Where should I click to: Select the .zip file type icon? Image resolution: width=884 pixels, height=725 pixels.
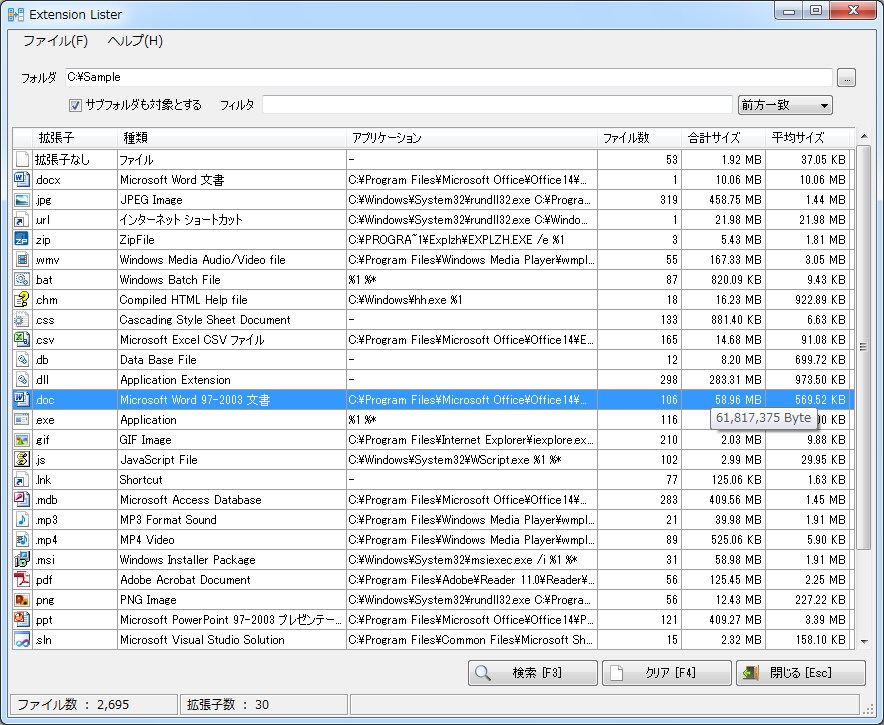click(x=22, y=240)
